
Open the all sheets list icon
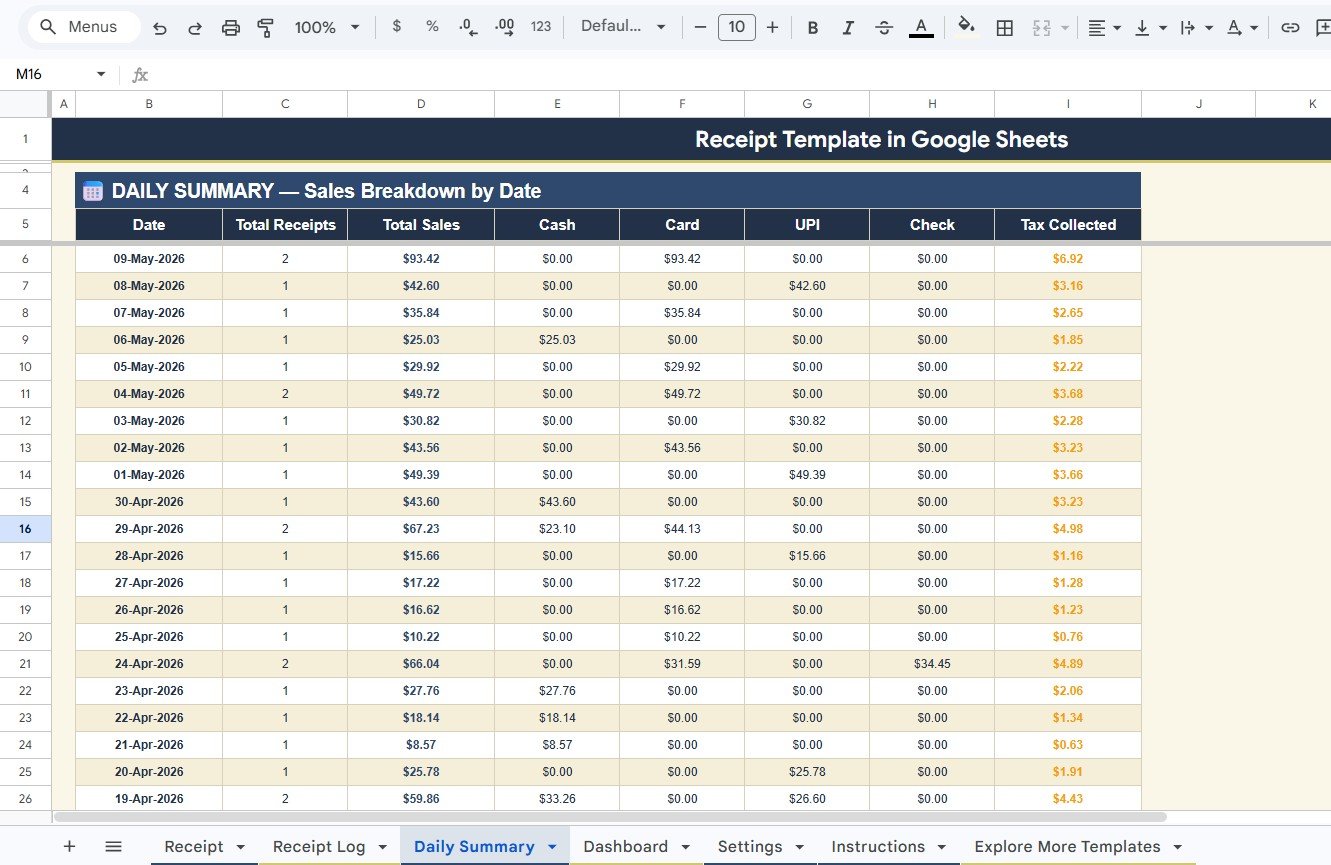coord(113,846)
